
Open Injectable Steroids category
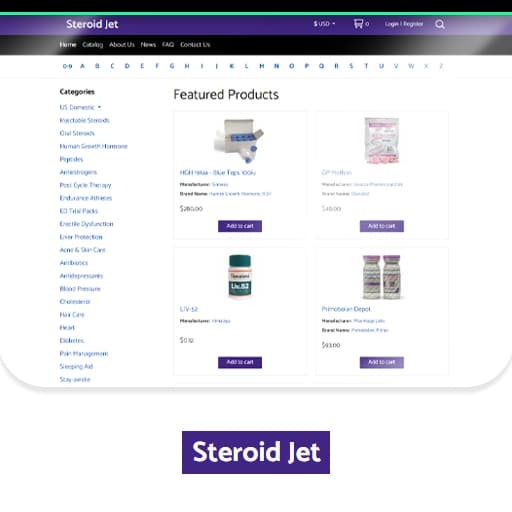pos(84,120)
